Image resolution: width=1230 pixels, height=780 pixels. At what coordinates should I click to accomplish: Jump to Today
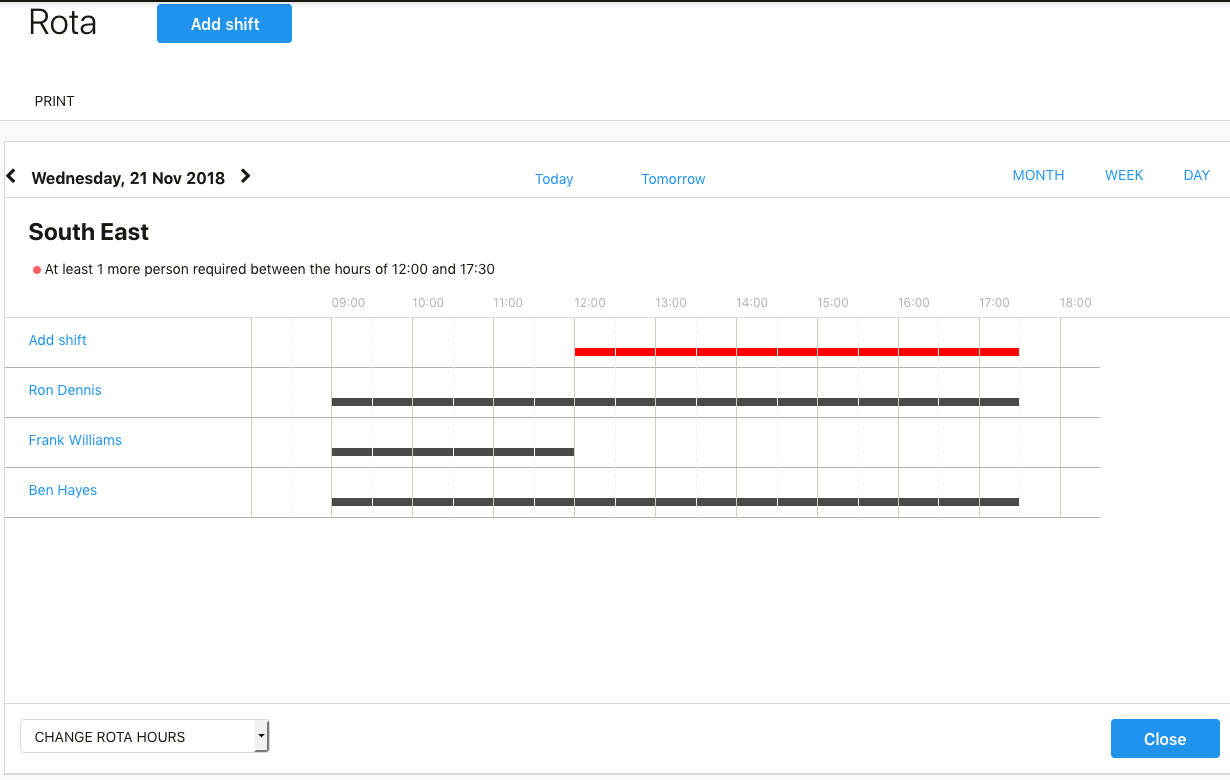click(554, 179)
